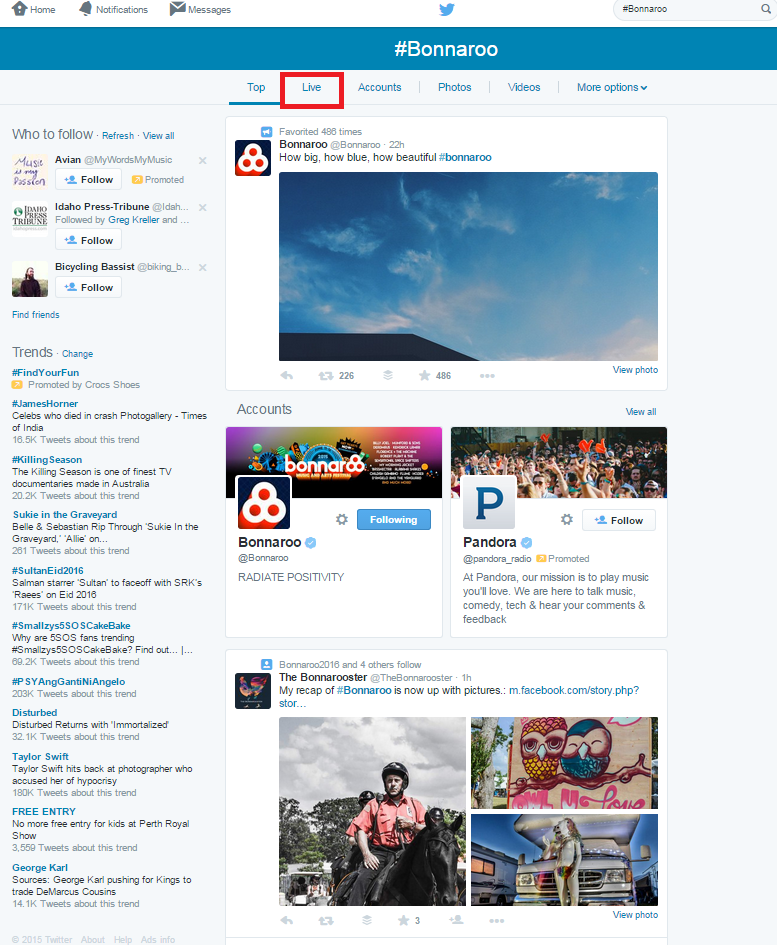Screen dimensions: 777x945
Task: Favorite the tweet with 486 stars
Action: 424,375
